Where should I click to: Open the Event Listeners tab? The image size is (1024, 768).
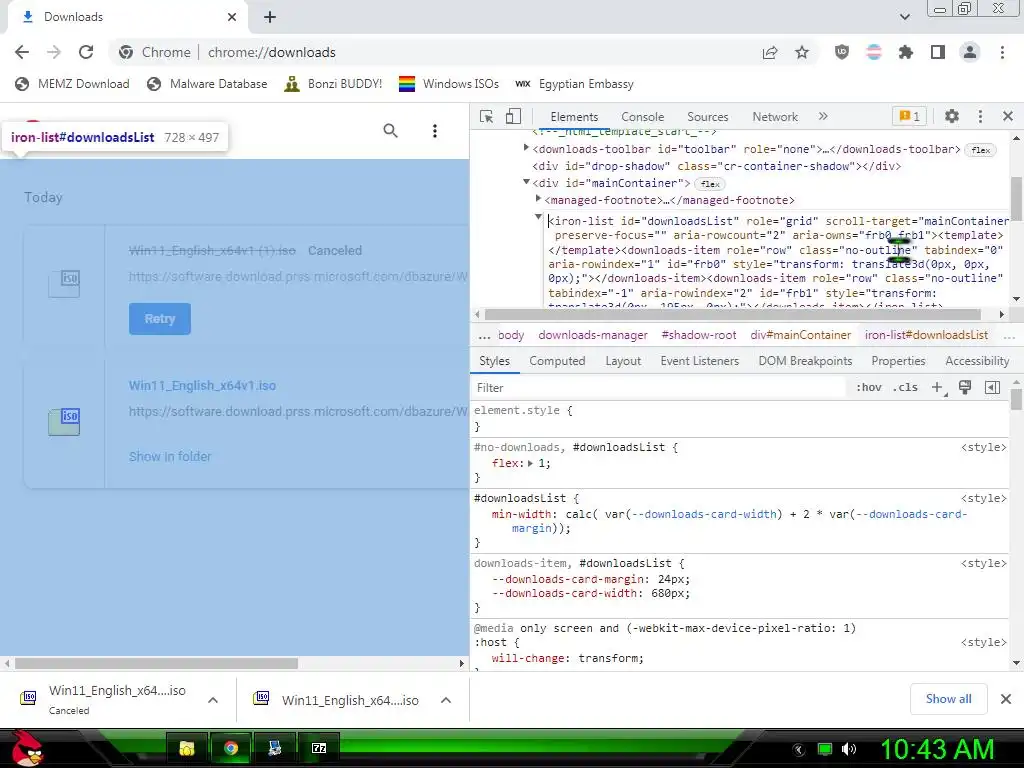coord(699,361)
